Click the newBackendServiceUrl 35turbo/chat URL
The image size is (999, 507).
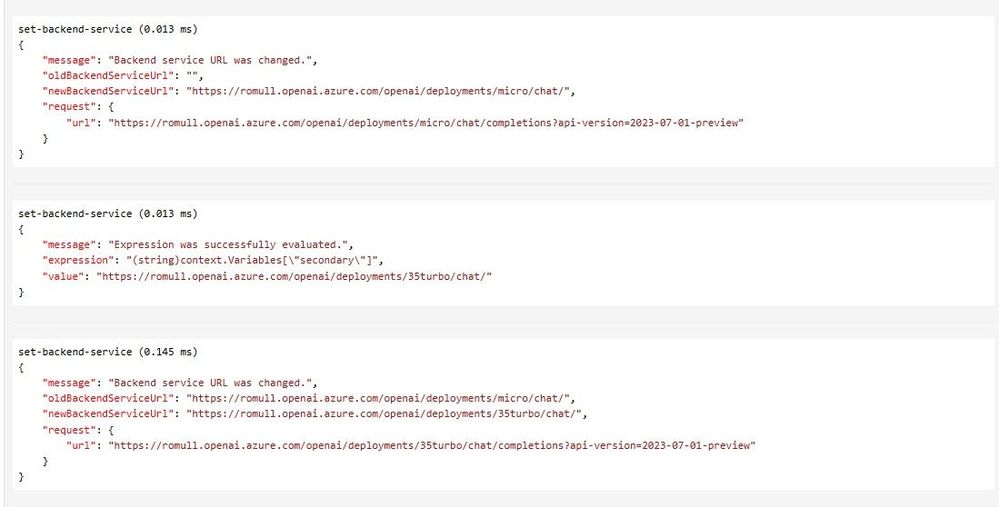[x=384, y=414]
